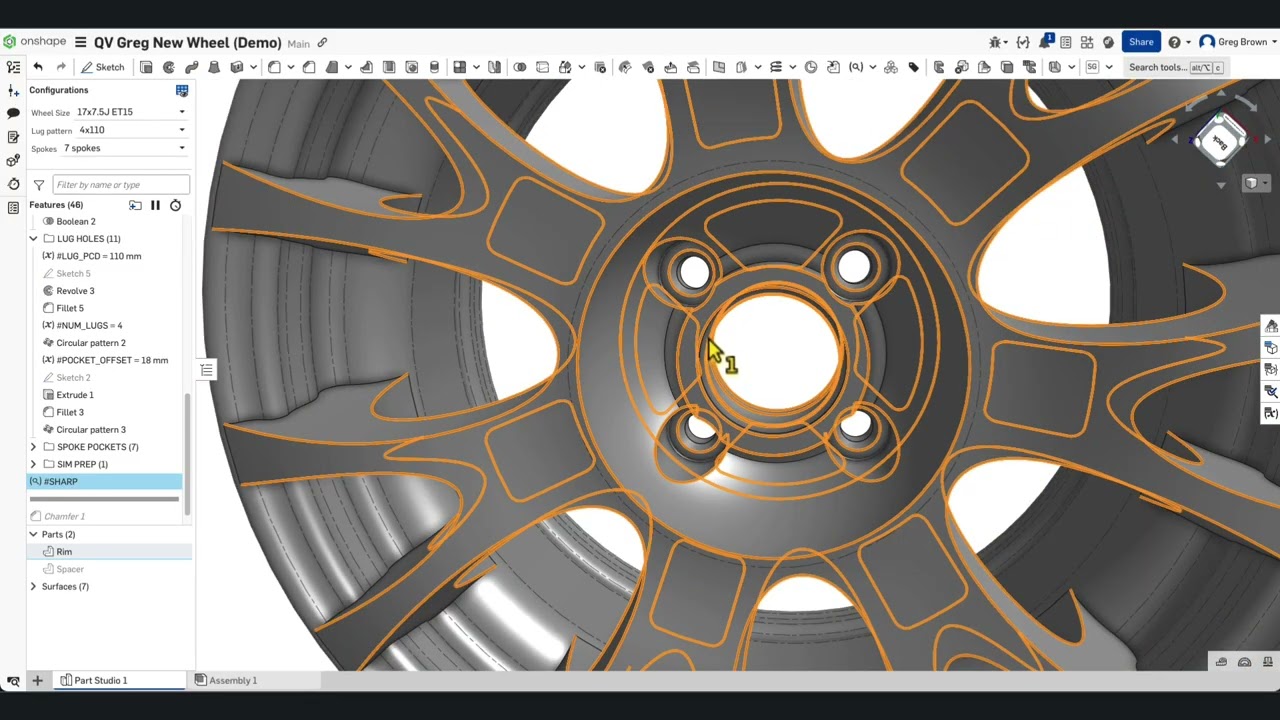Open the comments panel icon
Viewport: 1280px width, 720px height.
13,114
